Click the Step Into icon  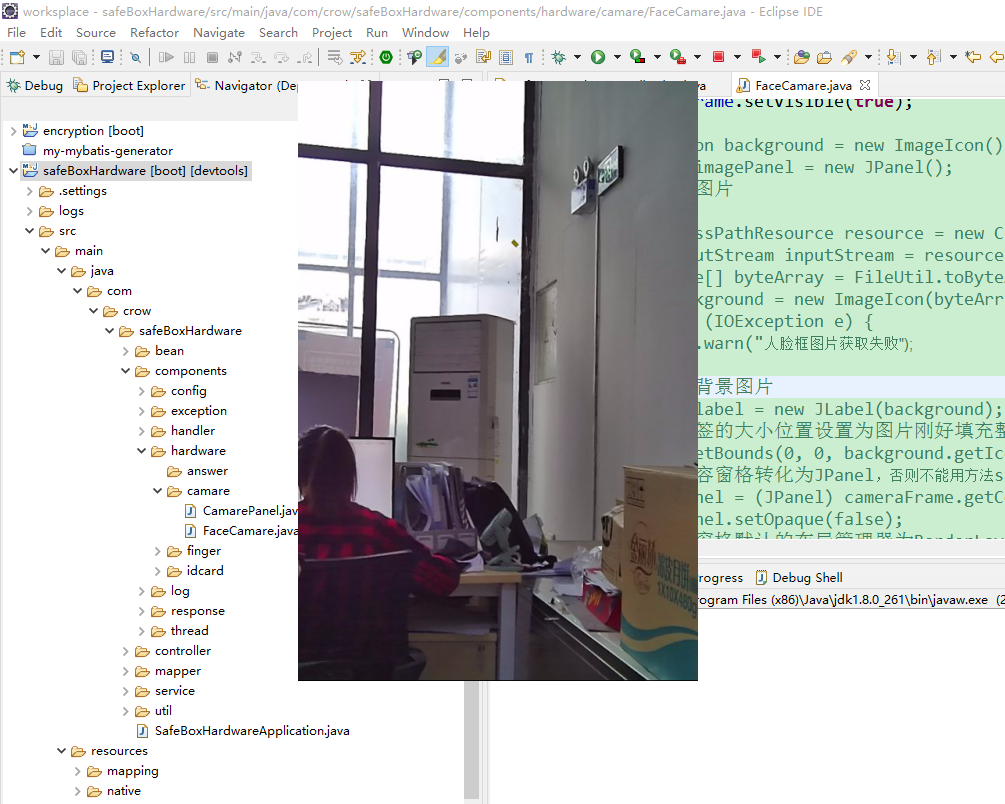click(258, 58)
